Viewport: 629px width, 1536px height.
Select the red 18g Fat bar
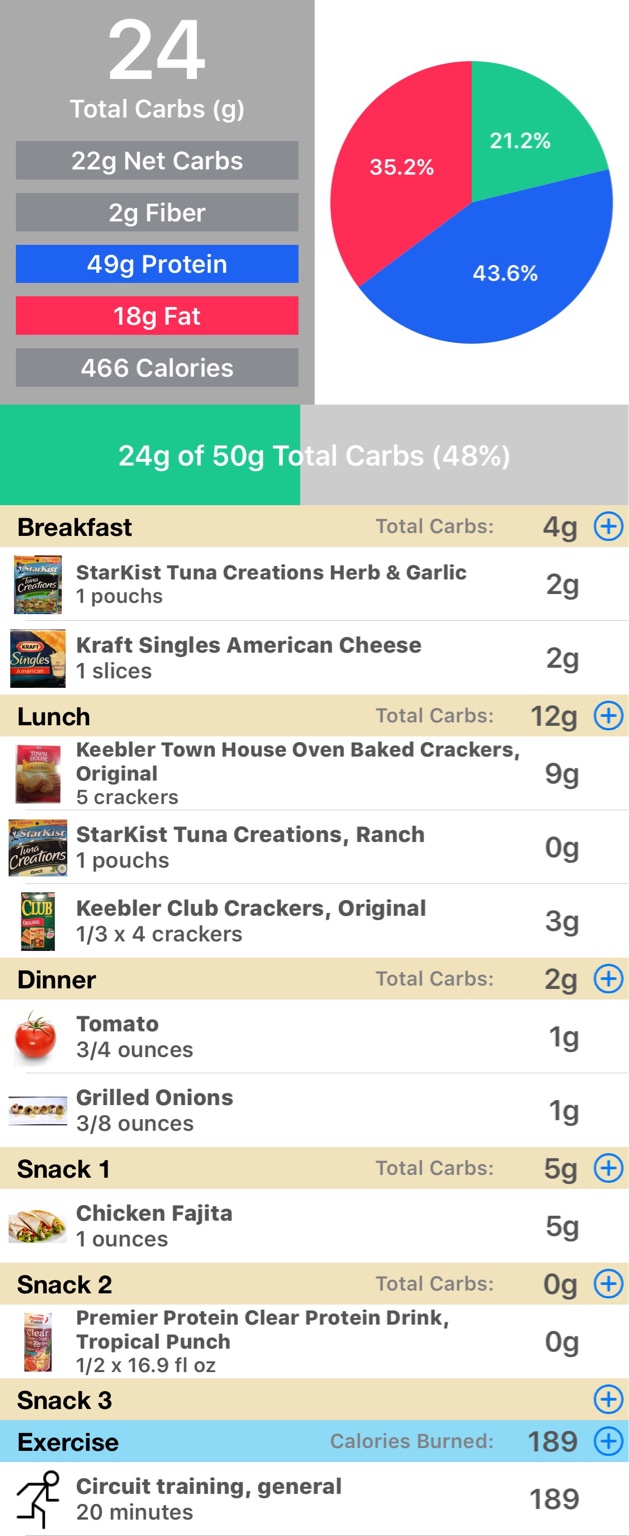tap(157, 316)
